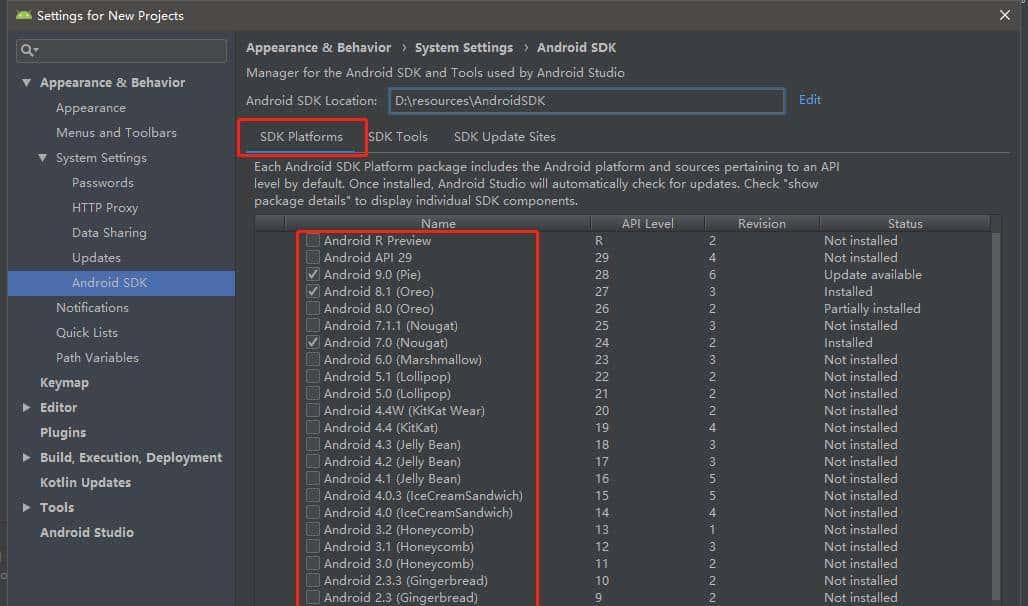
Task: Expand the Tools settings section
Action: pyautogui.click(x=27, y=508)
